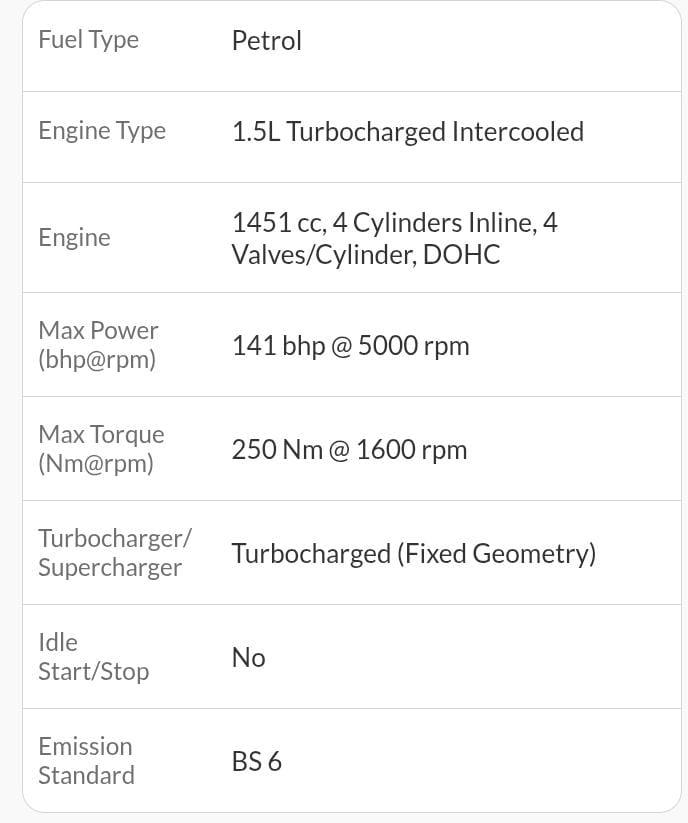The height and width of the screenshot is (823, 688).
Task: Click the 1600 rpm text
Action: (x=411, y=450)
